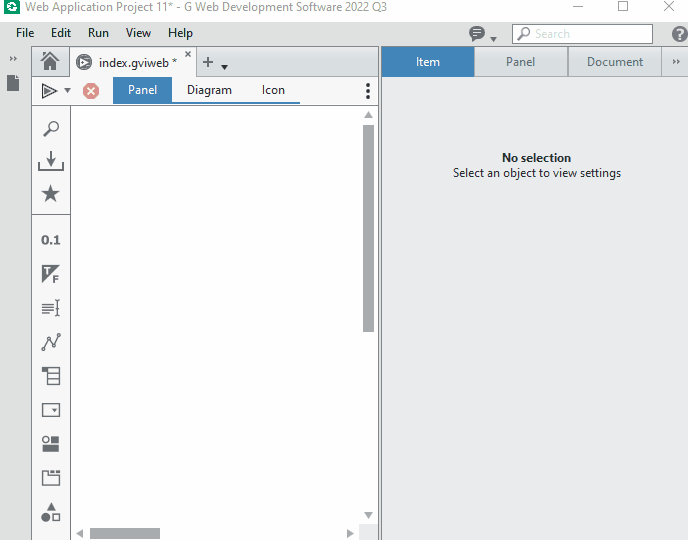The height and width of the screenshot is (540, 688).
Task: Expand the left navigation pane chevrons
Action: pos(13,58)
